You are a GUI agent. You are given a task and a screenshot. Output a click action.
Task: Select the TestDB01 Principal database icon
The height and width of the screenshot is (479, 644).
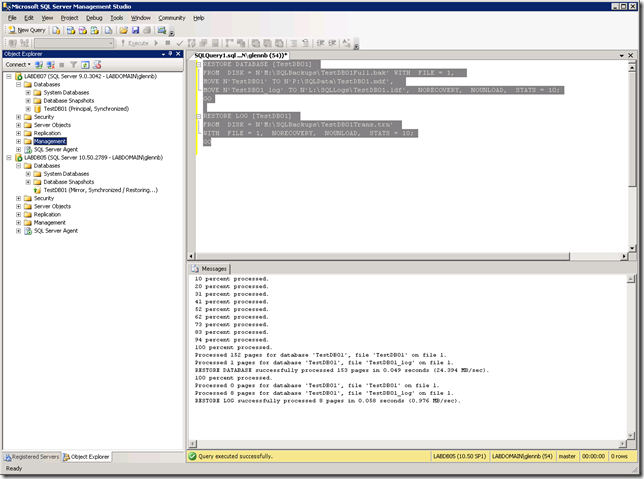point(37,107)
